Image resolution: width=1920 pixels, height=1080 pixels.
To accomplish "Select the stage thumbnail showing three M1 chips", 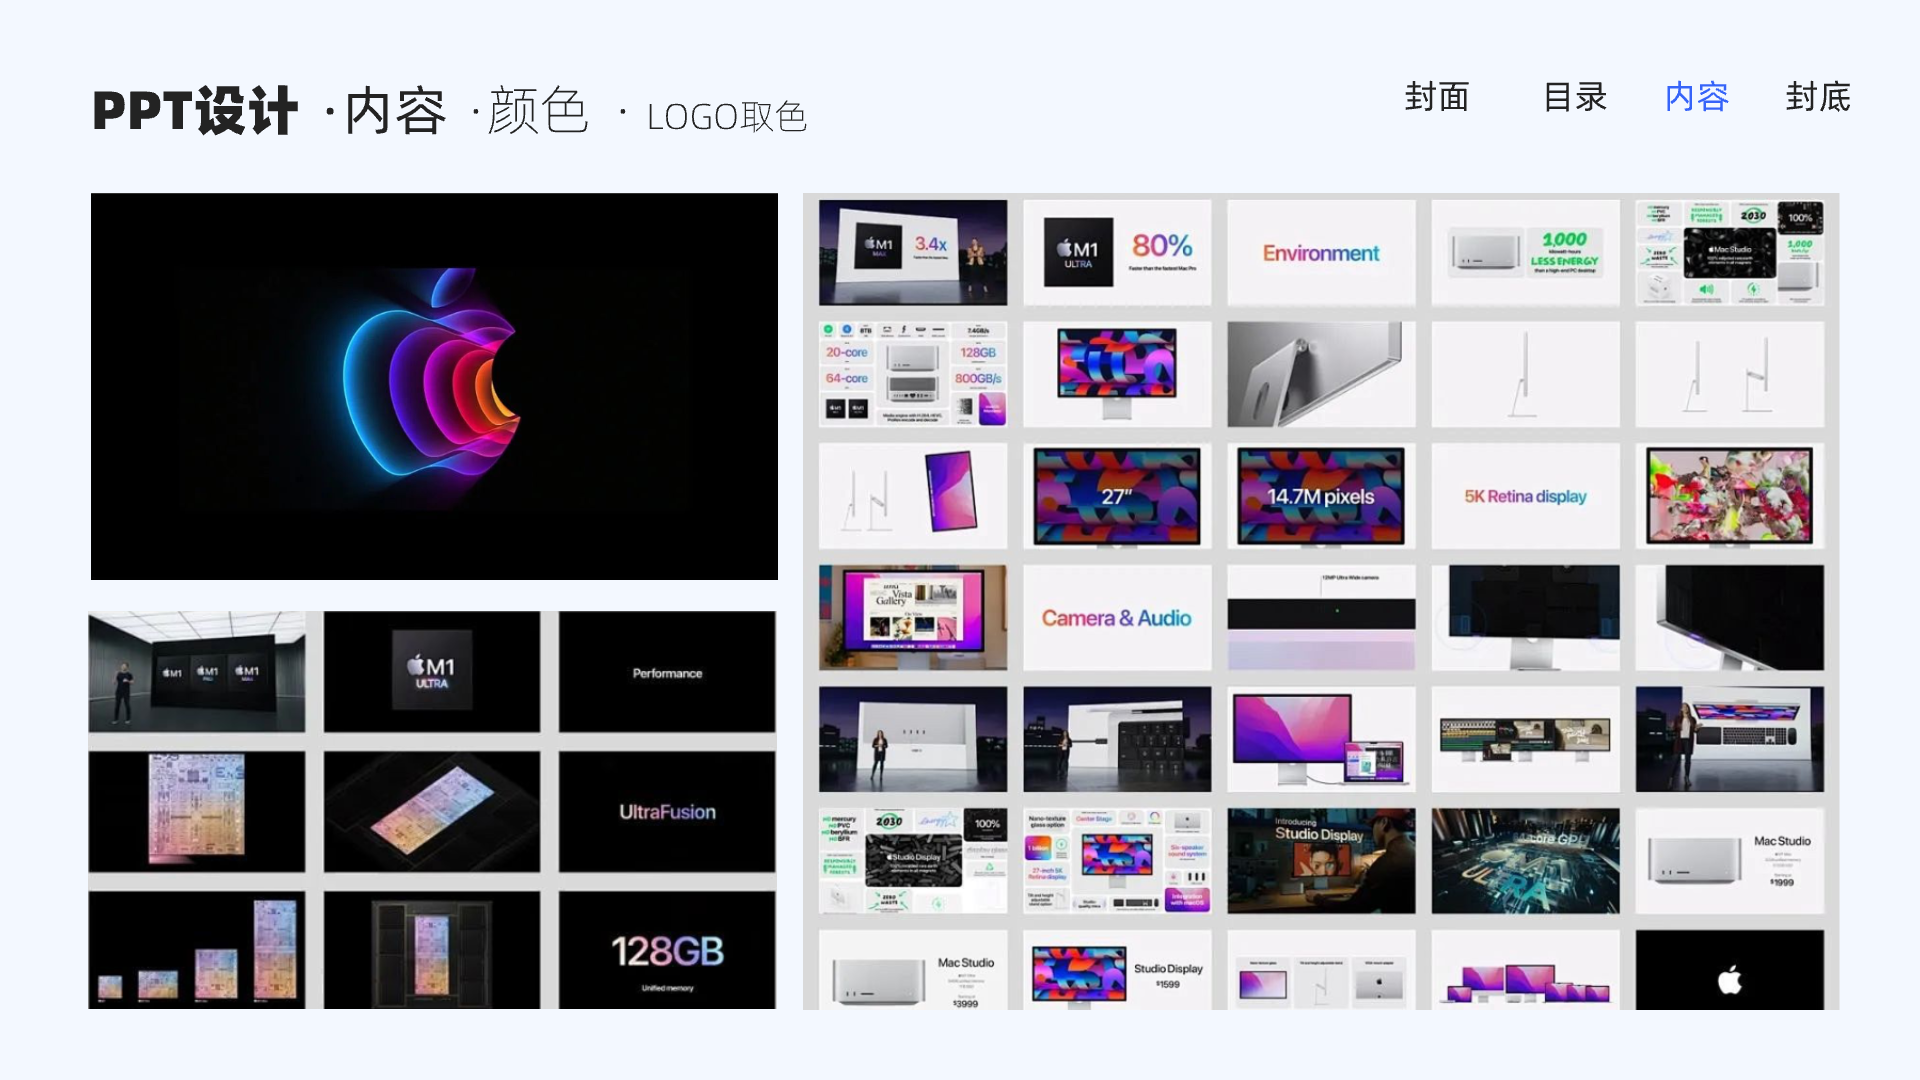I will point(197,672).
